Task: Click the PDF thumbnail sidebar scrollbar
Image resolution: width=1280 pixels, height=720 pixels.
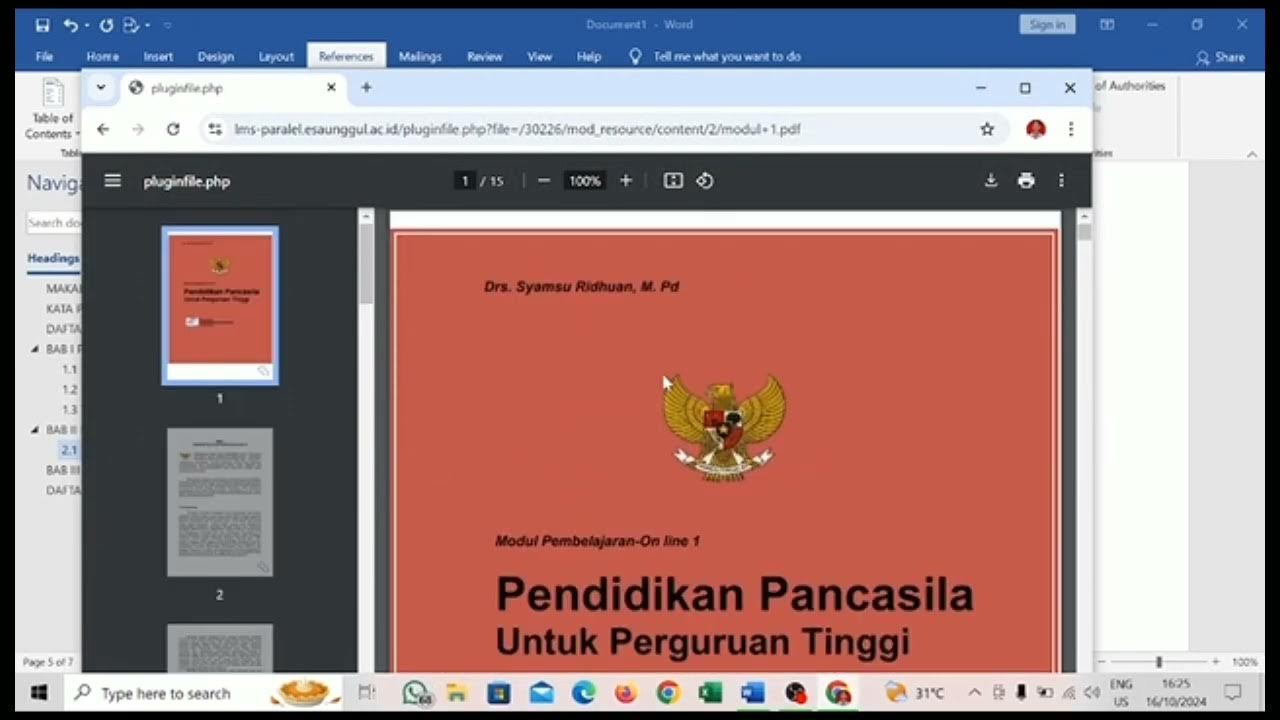Action: click(366, 264)
